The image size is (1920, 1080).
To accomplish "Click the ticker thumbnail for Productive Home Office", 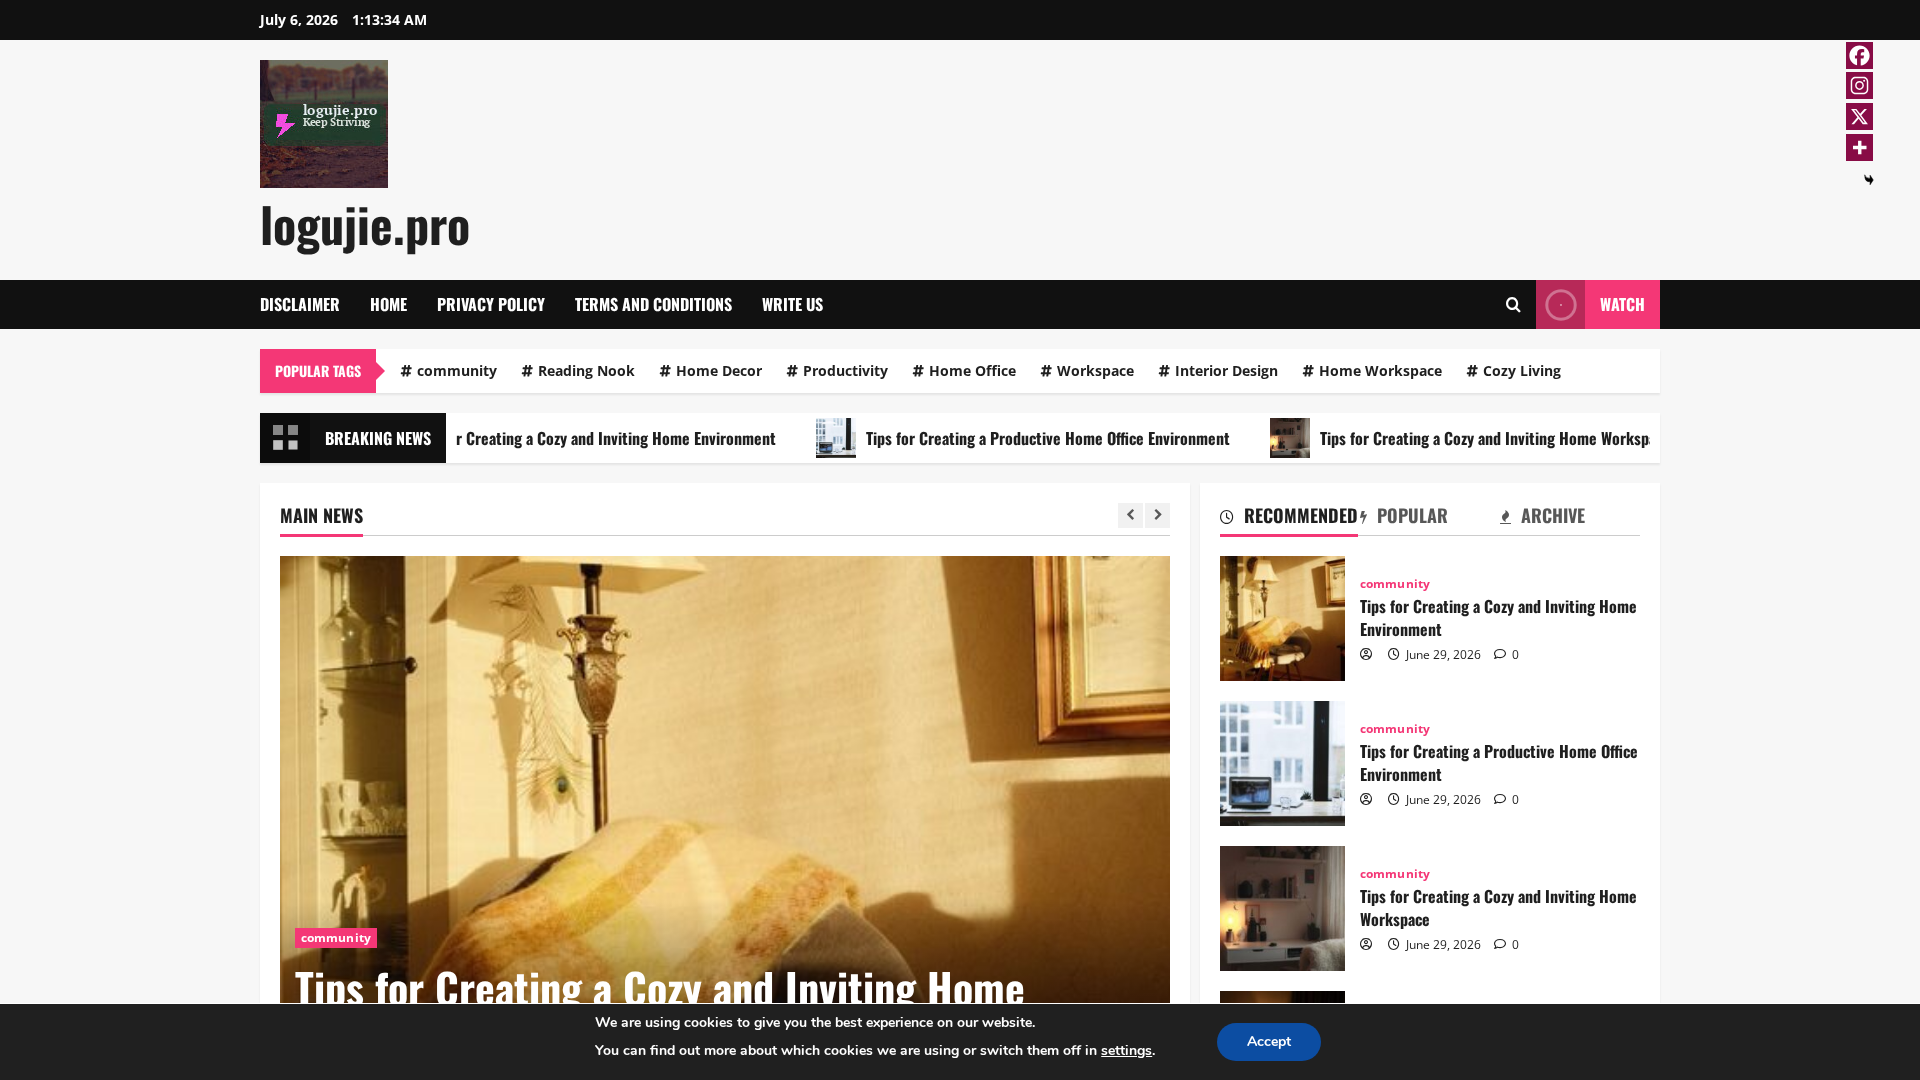I will point(836,438).
